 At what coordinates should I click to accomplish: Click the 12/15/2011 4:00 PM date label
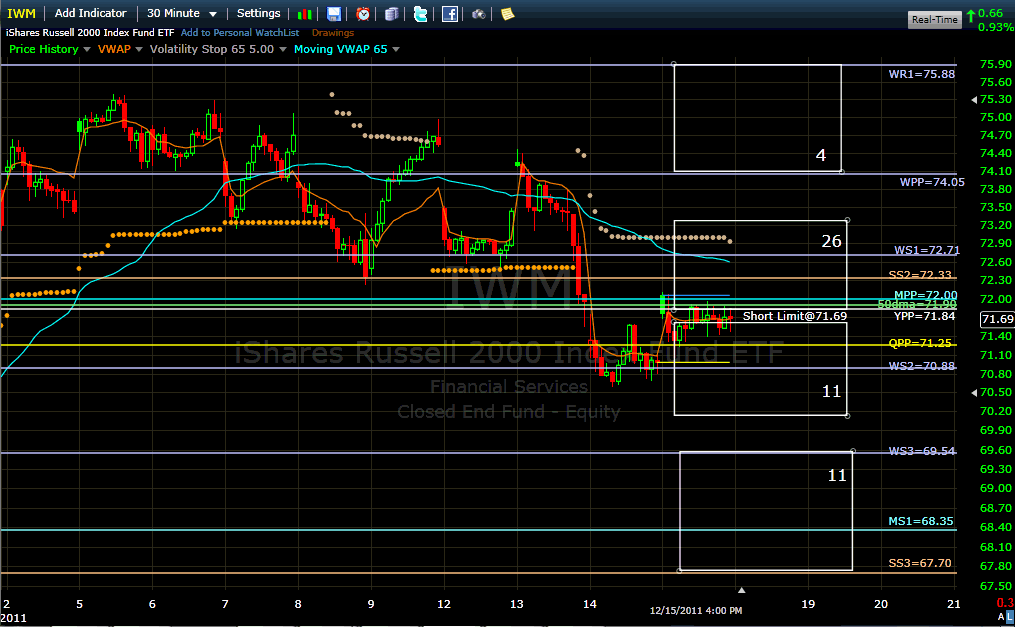[x=696, y=610]
